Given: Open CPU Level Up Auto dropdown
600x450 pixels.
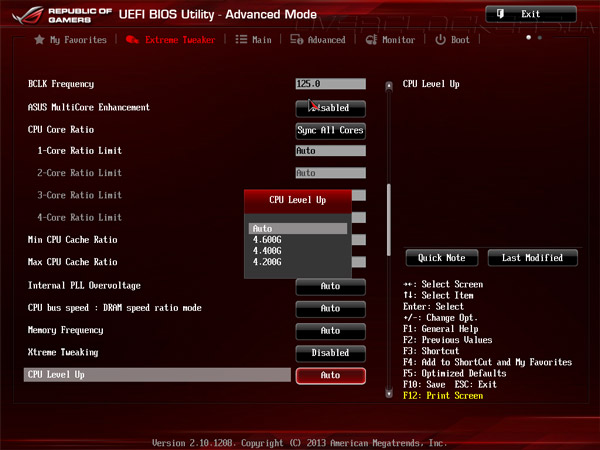Looking at the screenshot, I should pyautogui.click(x=331, y=375).
